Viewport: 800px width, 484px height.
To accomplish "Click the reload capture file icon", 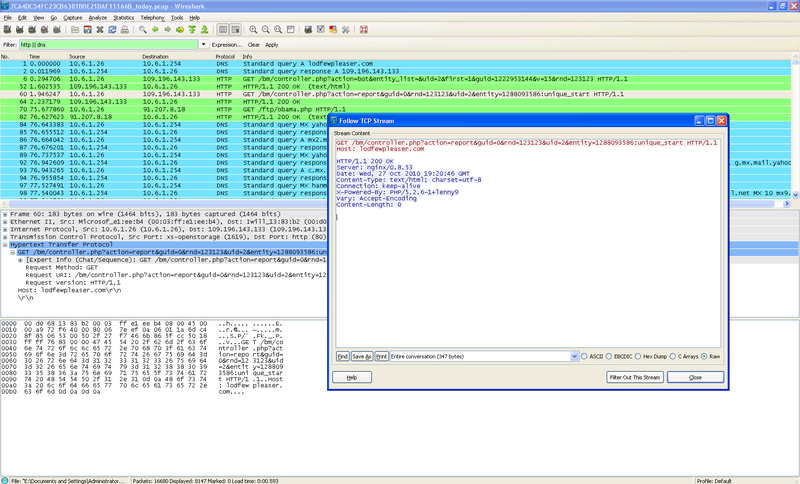I will (x=111, y=30).
